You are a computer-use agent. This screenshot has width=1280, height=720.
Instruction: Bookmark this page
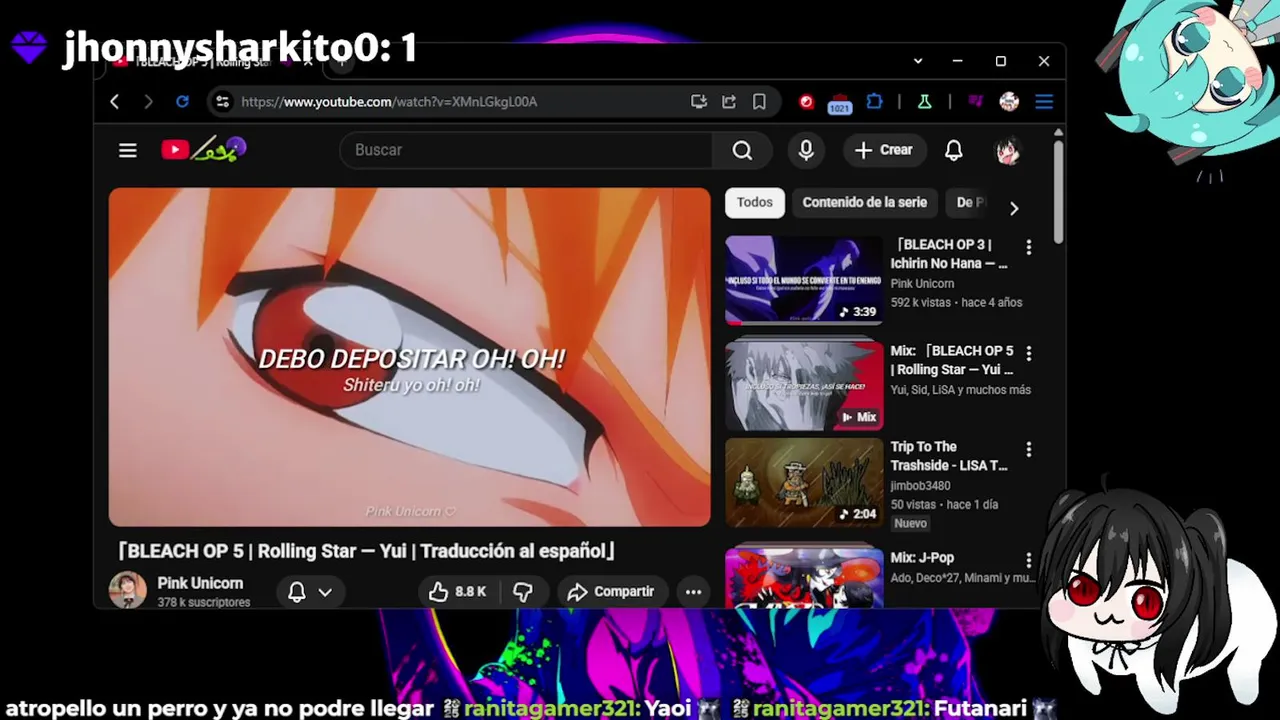[x=759, y=102]
